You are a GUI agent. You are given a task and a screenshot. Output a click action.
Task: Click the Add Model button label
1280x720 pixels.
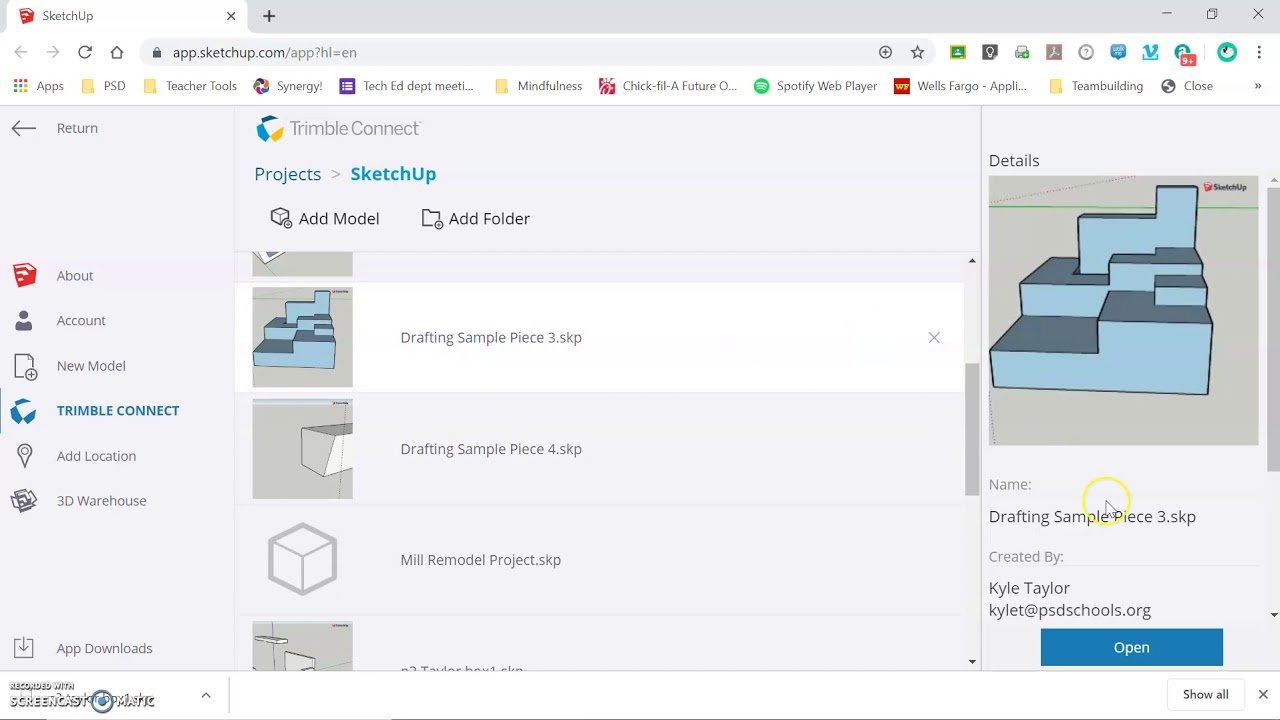click(x=339, y=218)
